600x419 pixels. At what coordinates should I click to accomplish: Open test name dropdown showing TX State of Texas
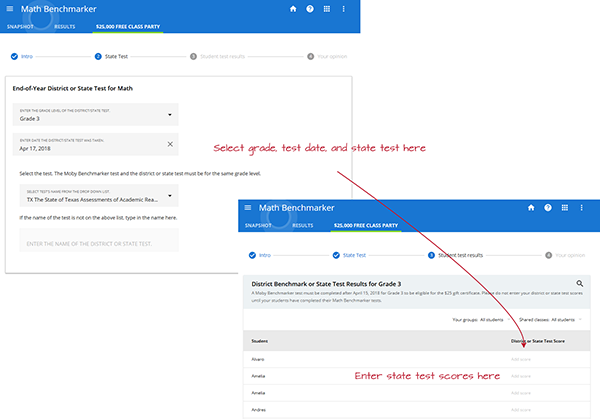pyautogui.click(x=99, y=196)
